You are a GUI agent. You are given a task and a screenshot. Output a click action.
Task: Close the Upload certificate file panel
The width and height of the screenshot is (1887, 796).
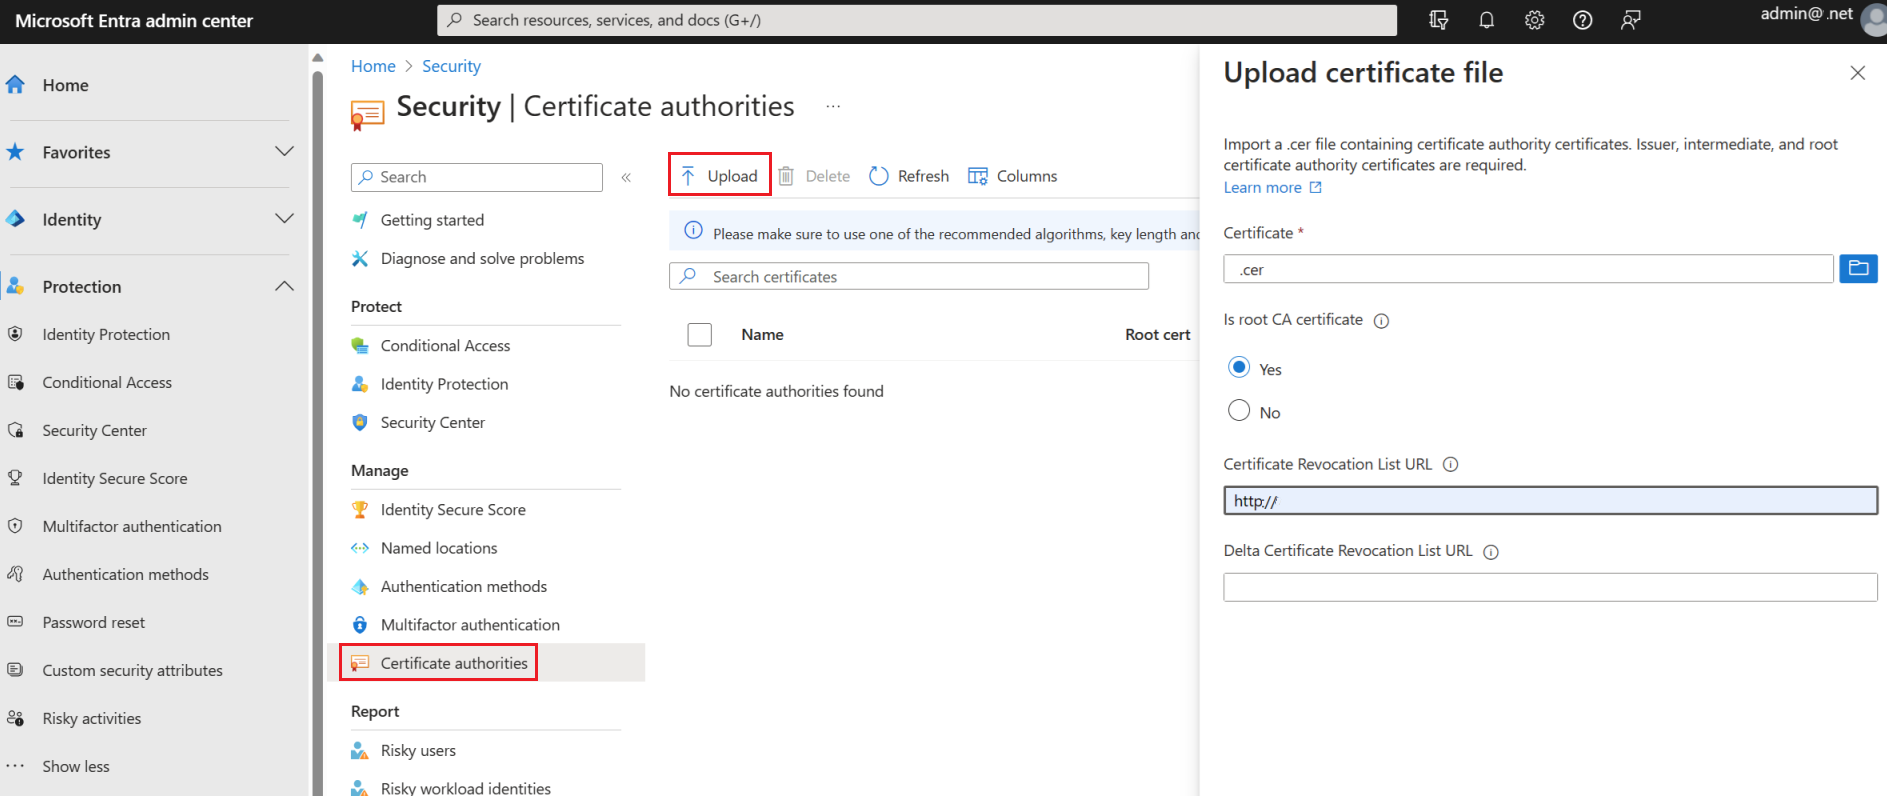1858,73
